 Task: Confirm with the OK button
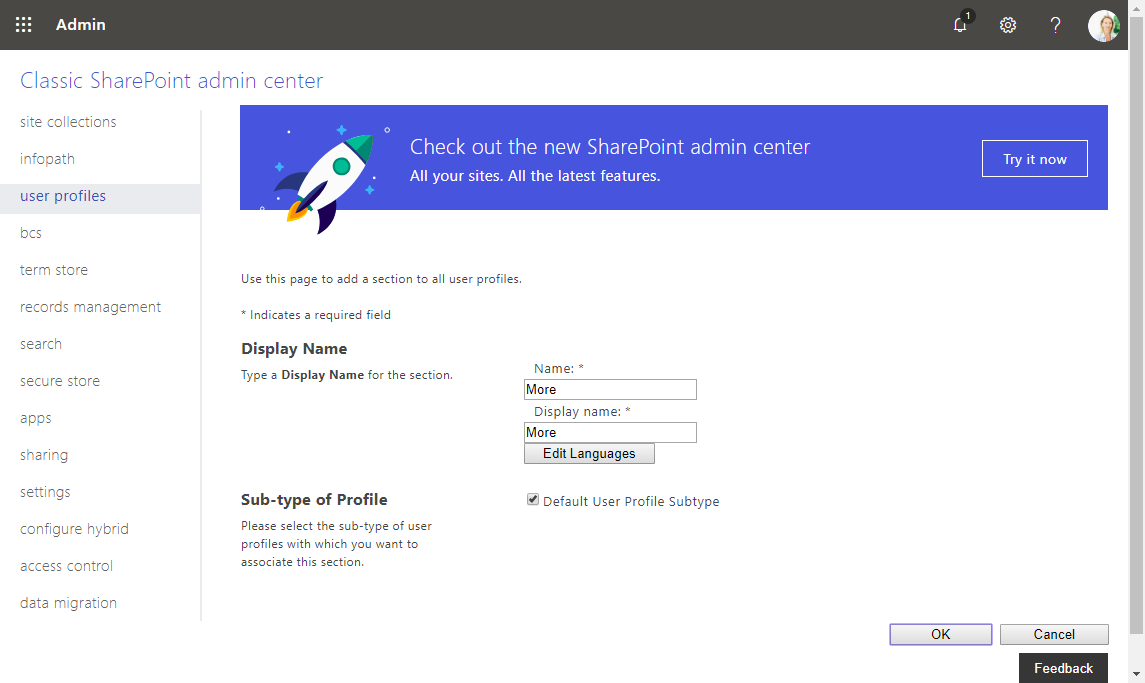tap(941, 635)
